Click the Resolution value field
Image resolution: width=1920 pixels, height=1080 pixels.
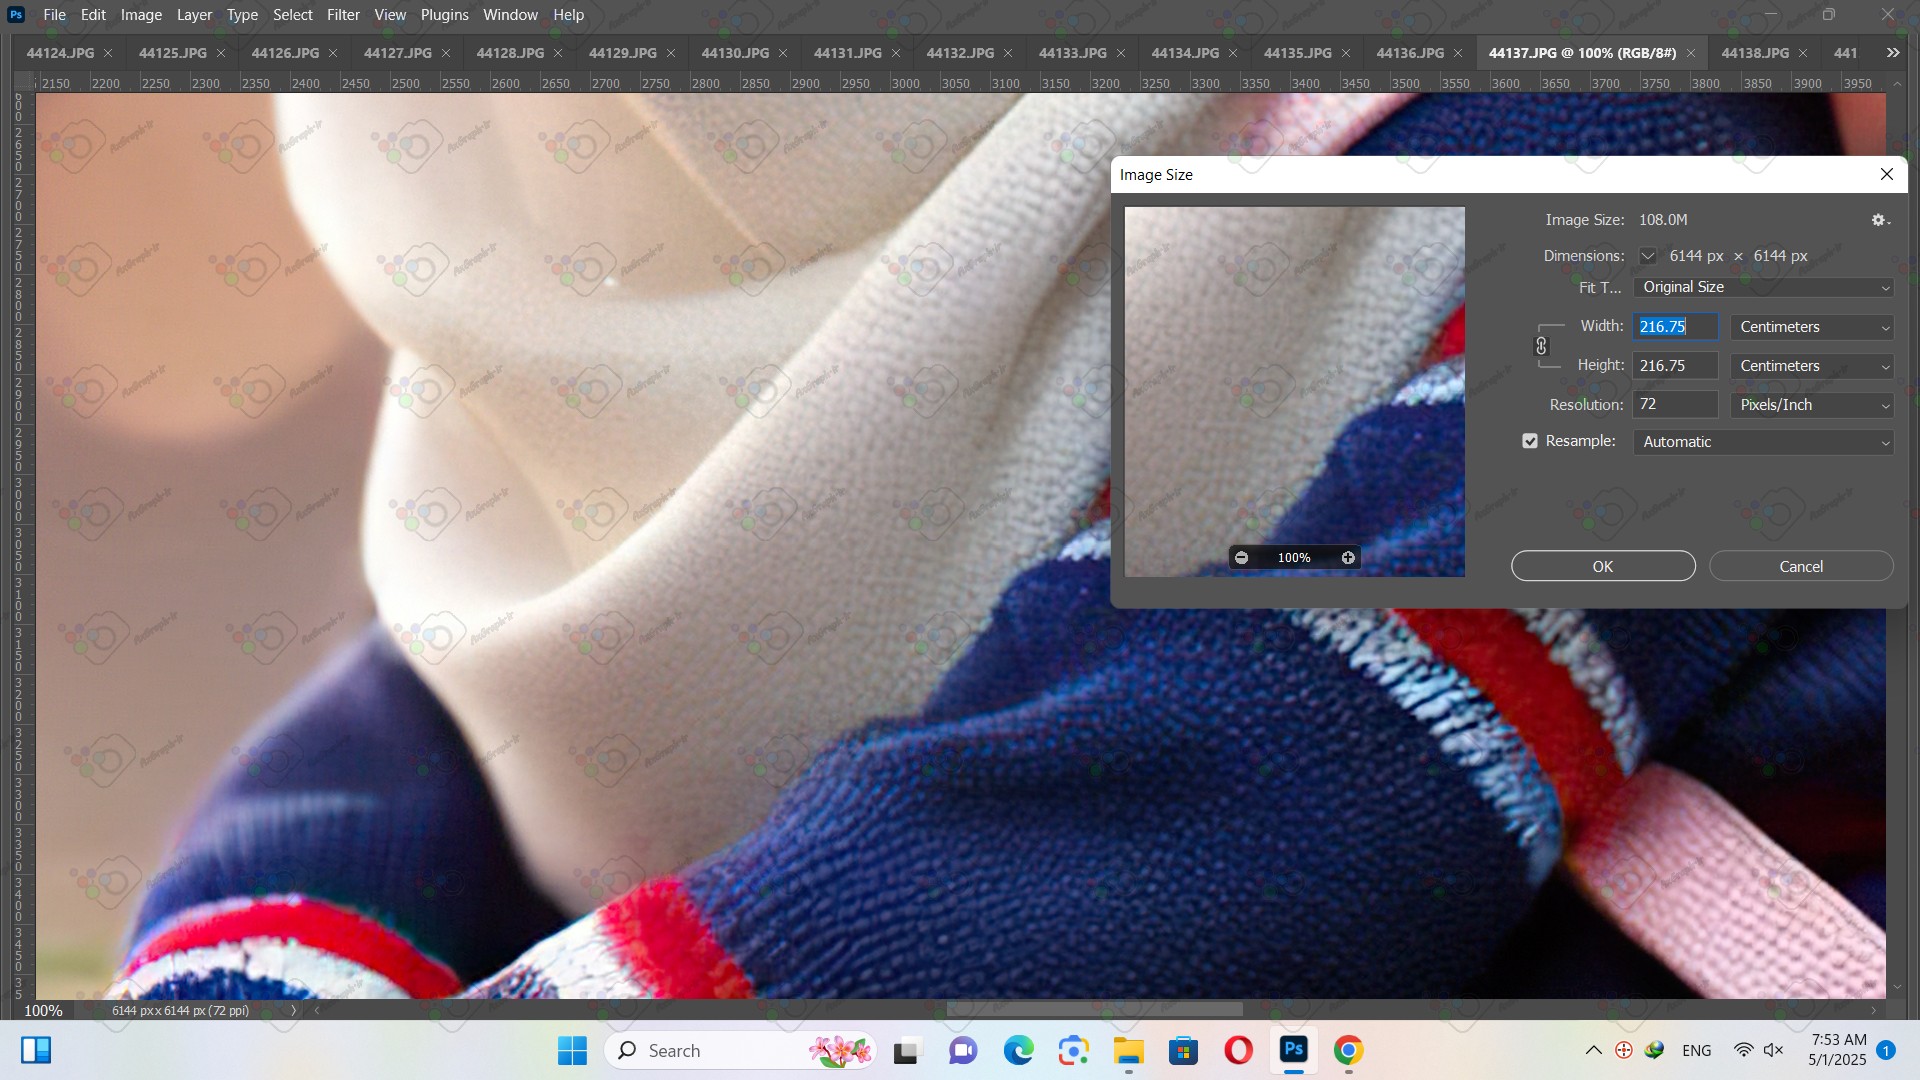(x=1675, y=405)
